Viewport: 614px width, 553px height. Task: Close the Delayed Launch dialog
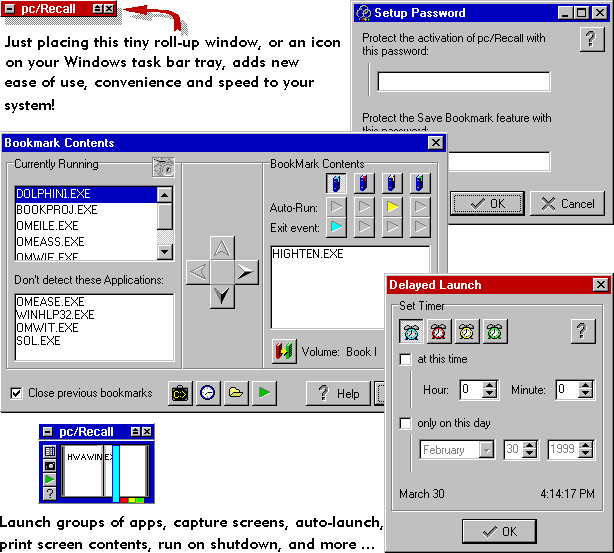600,284
